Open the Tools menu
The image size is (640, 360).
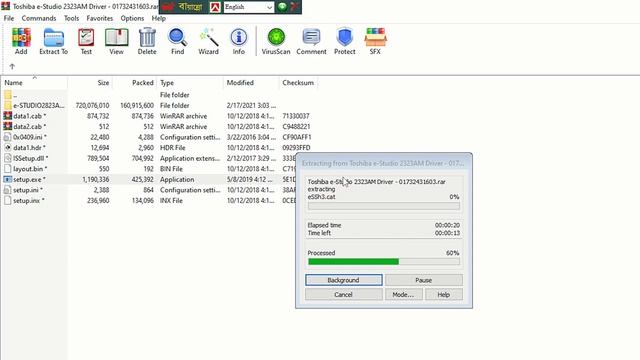point(71,18)
